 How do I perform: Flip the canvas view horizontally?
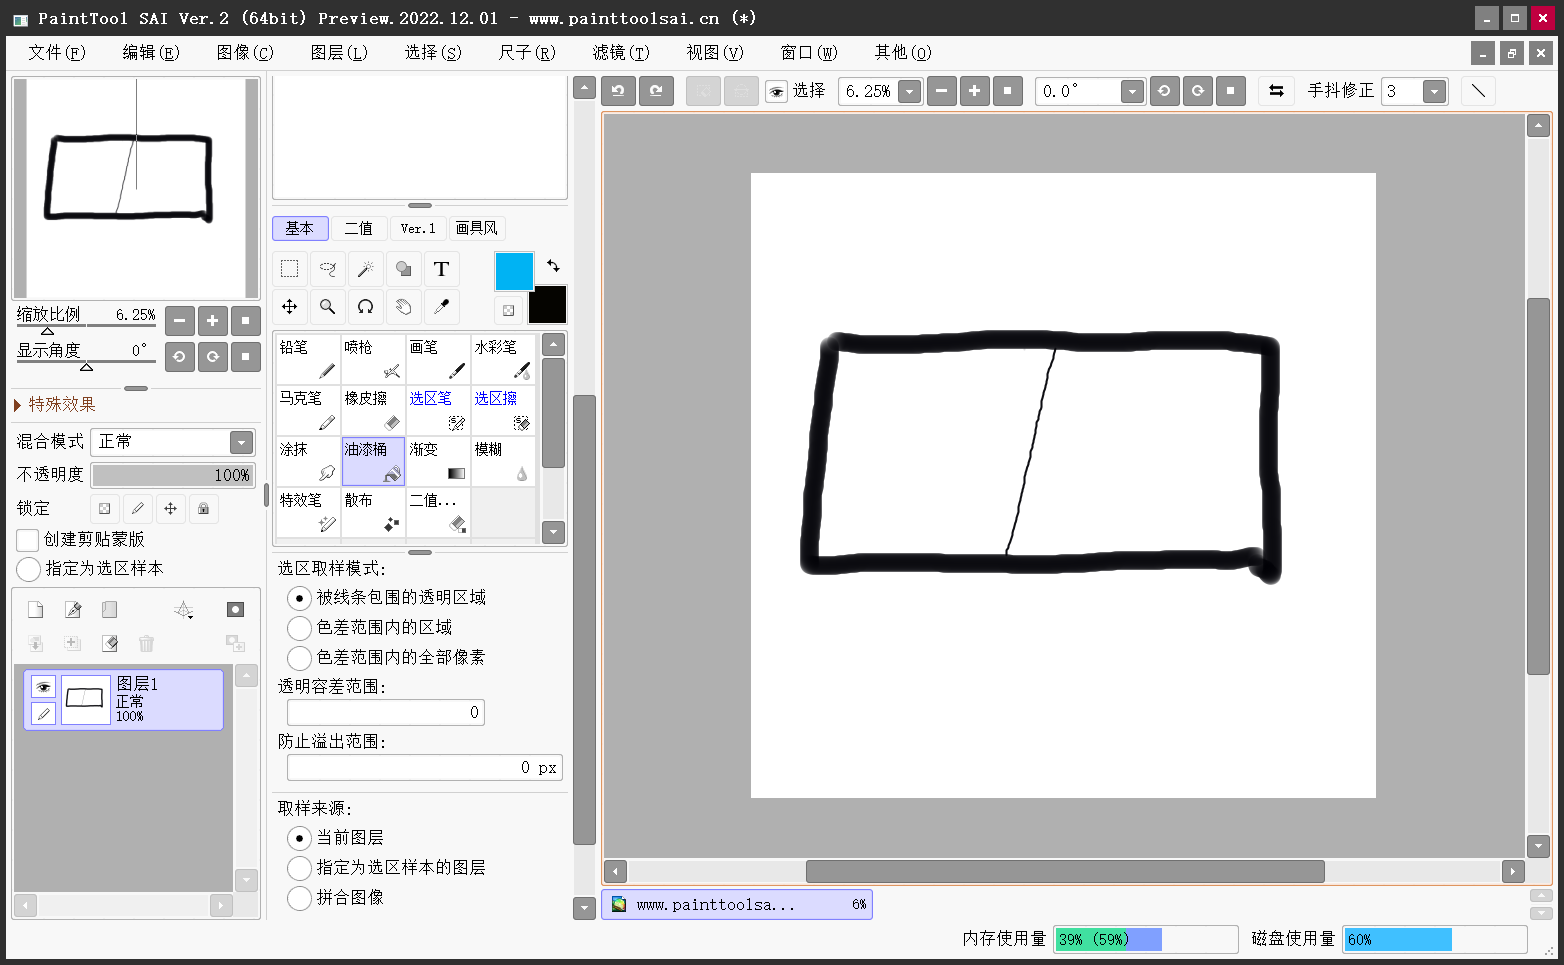(1276, 91)
